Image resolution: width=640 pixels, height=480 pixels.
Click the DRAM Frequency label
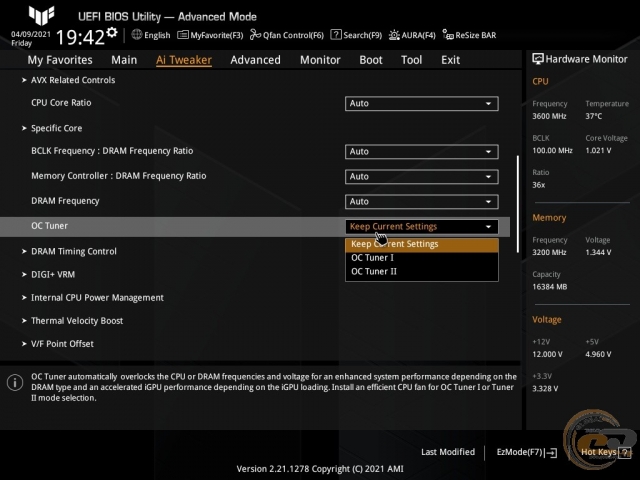coord(65,201)
